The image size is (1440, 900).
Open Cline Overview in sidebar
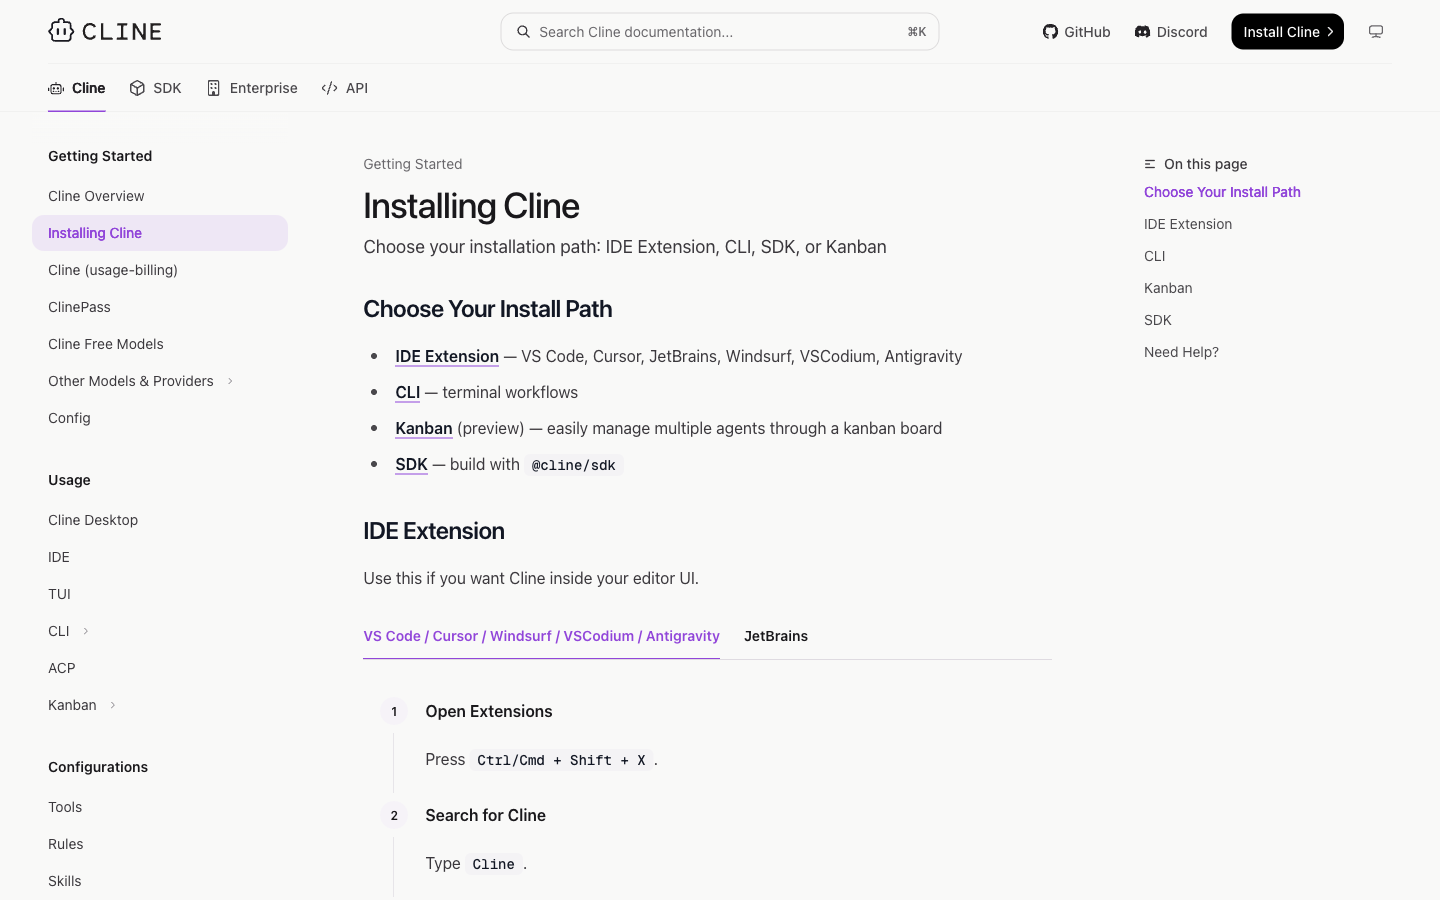coord(96,196)
